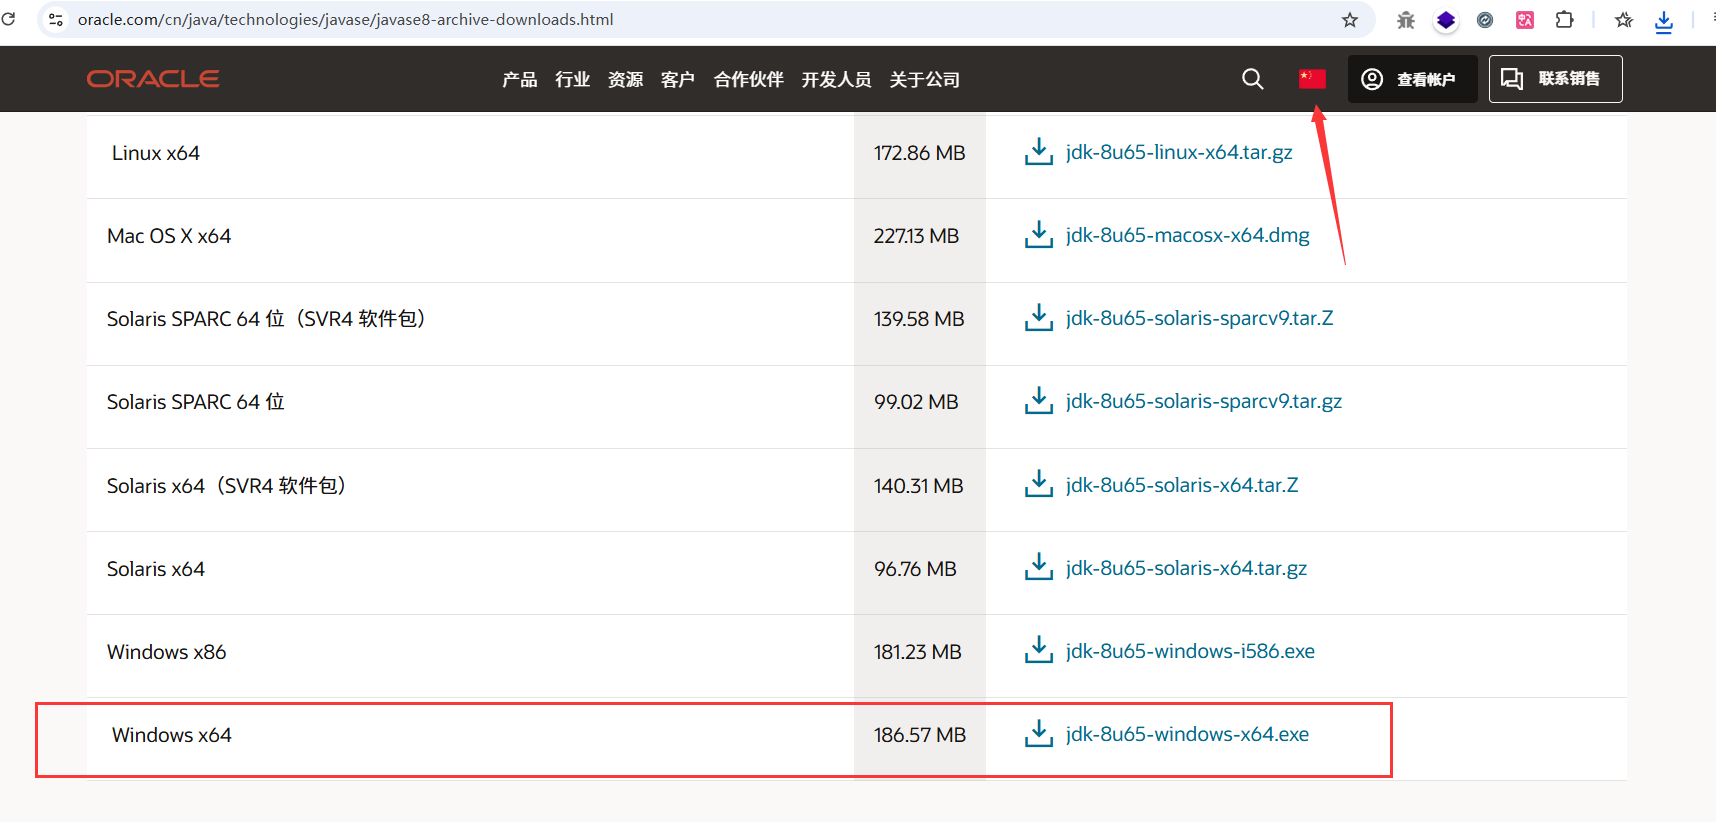Open the 行业 menu
Screen dimensions: 1716x822
click(573, 80)
